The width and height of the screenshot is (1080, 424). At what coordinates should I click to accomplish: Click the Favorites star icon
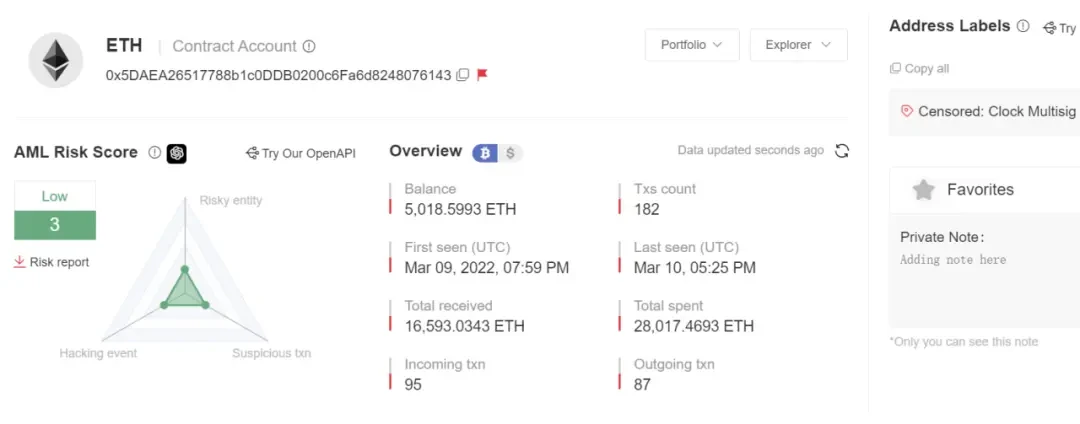(924, 190)
